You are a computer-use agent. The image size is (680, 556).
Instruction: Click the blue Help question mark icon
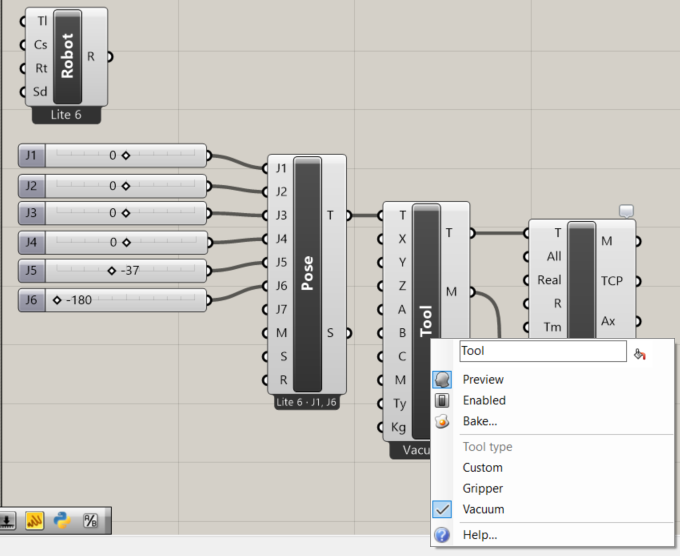(x=442, y=535)
